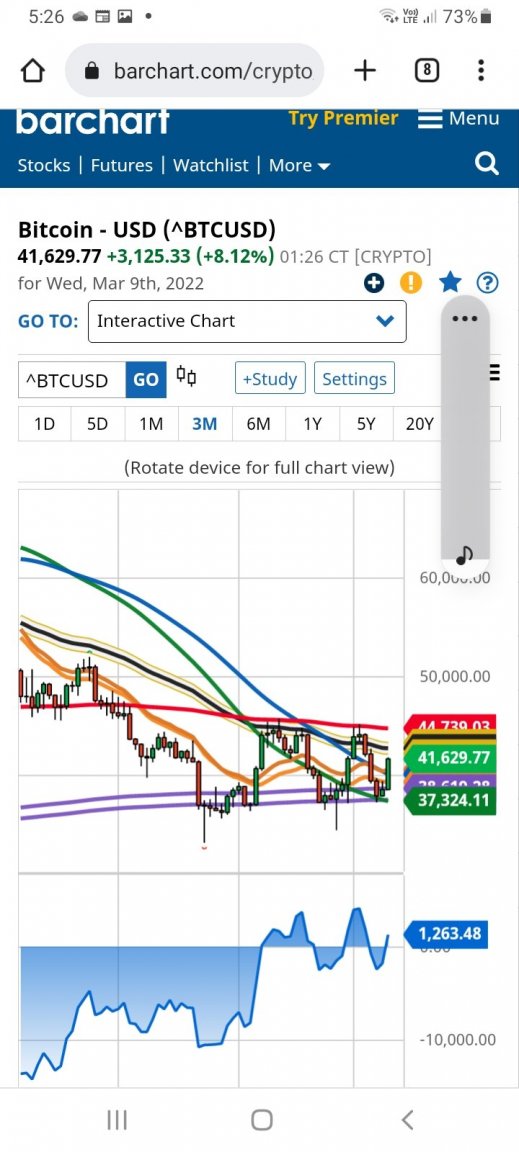Viewport: 519px width, 1152px height.
Task: Select the 1Y chart range
Action: point(312,424)
